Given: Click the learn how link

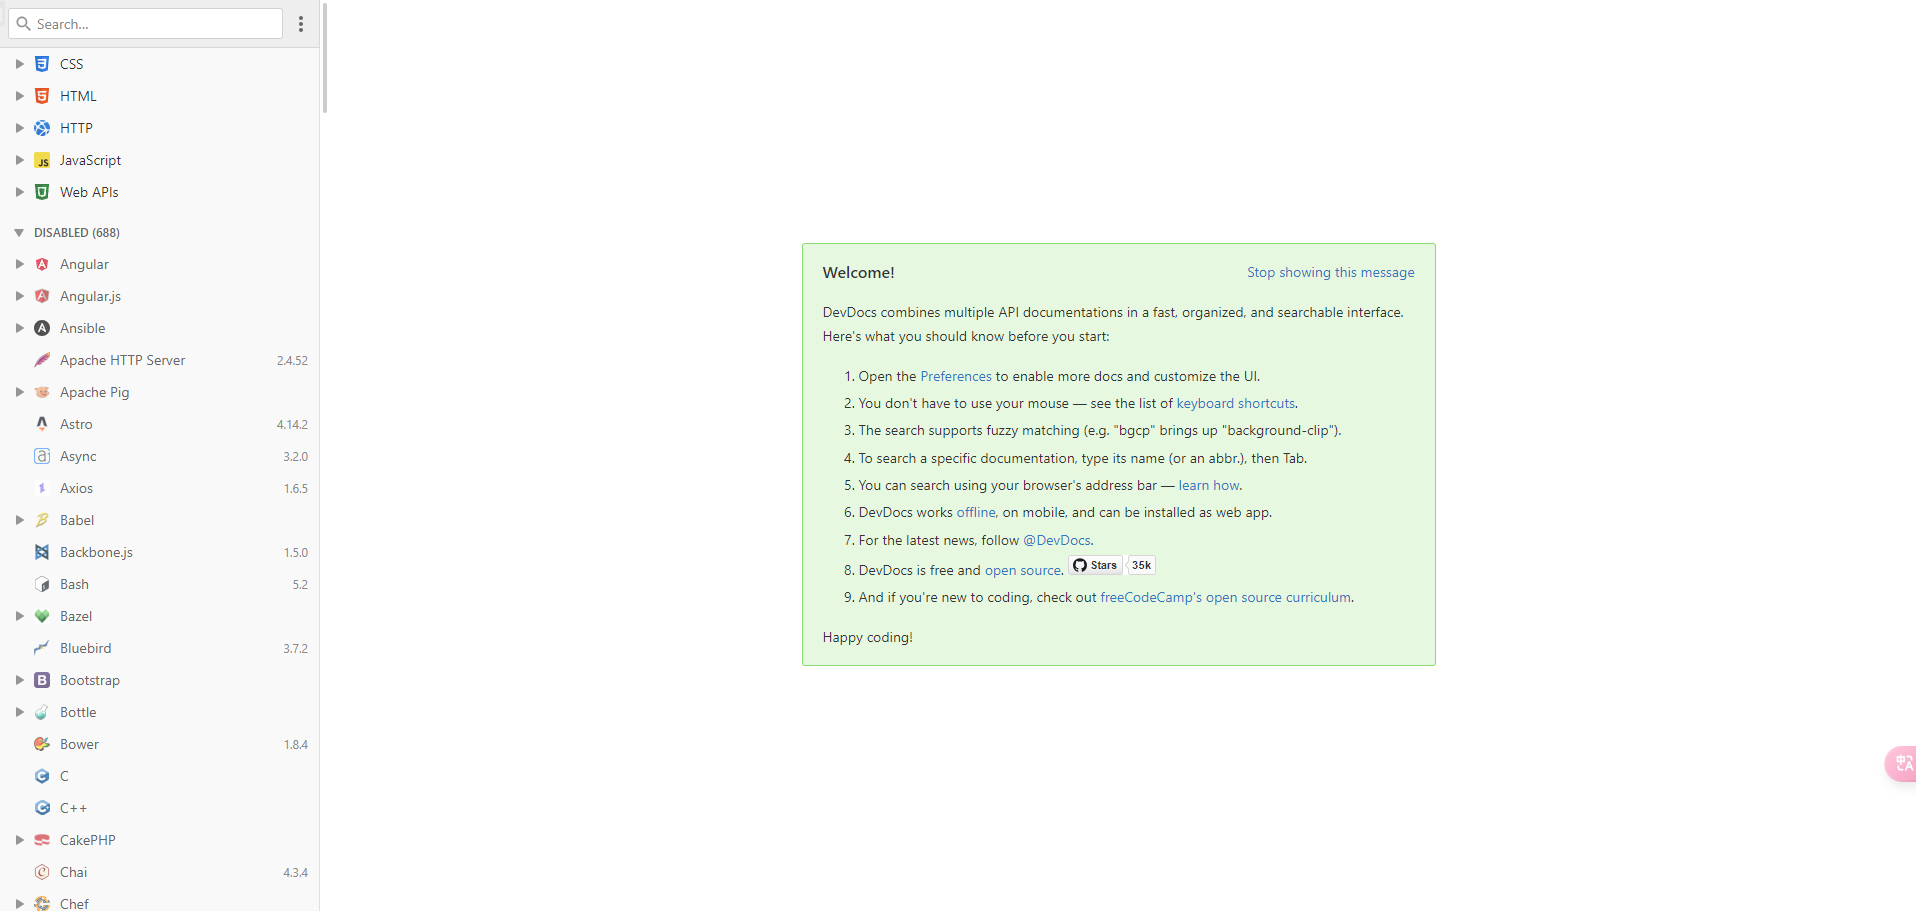Looking at the screenshot, I should (x=1209, y=485).
